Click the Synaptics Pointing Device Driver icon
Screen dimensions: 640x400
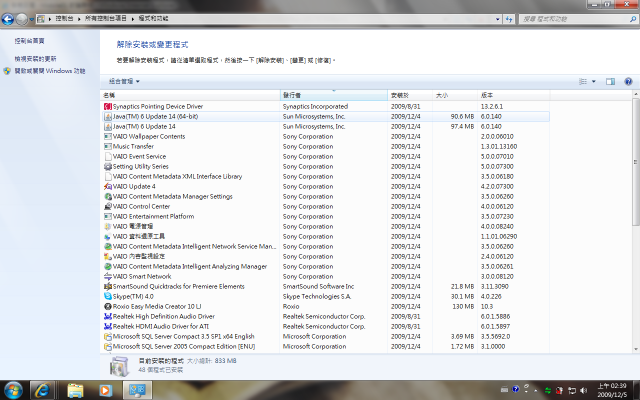pyautogui.click(x=108, y=107)
